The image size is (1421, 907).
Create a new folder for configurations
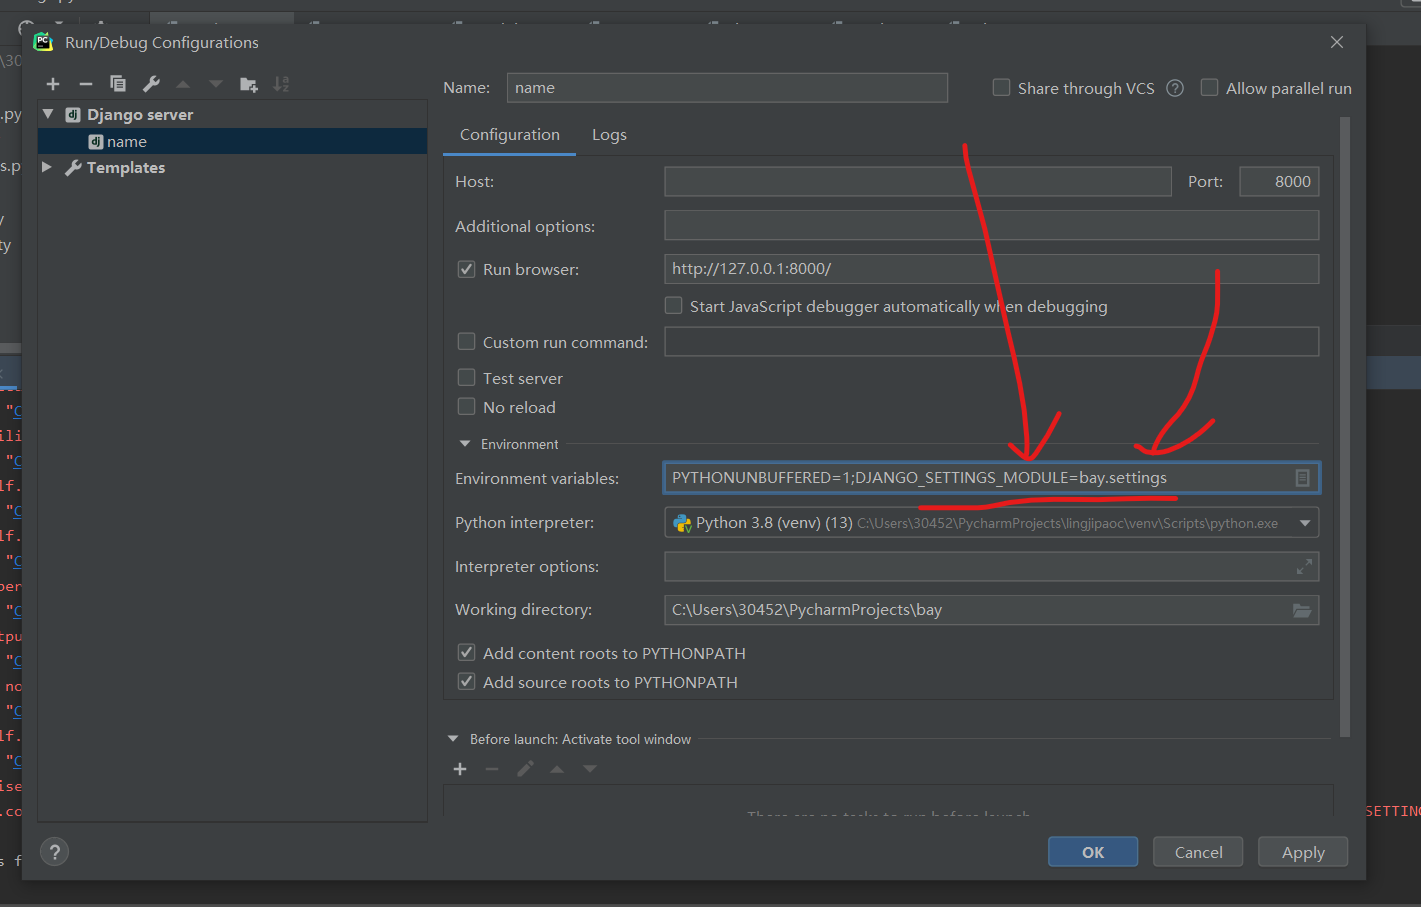(x=248, y=83)
